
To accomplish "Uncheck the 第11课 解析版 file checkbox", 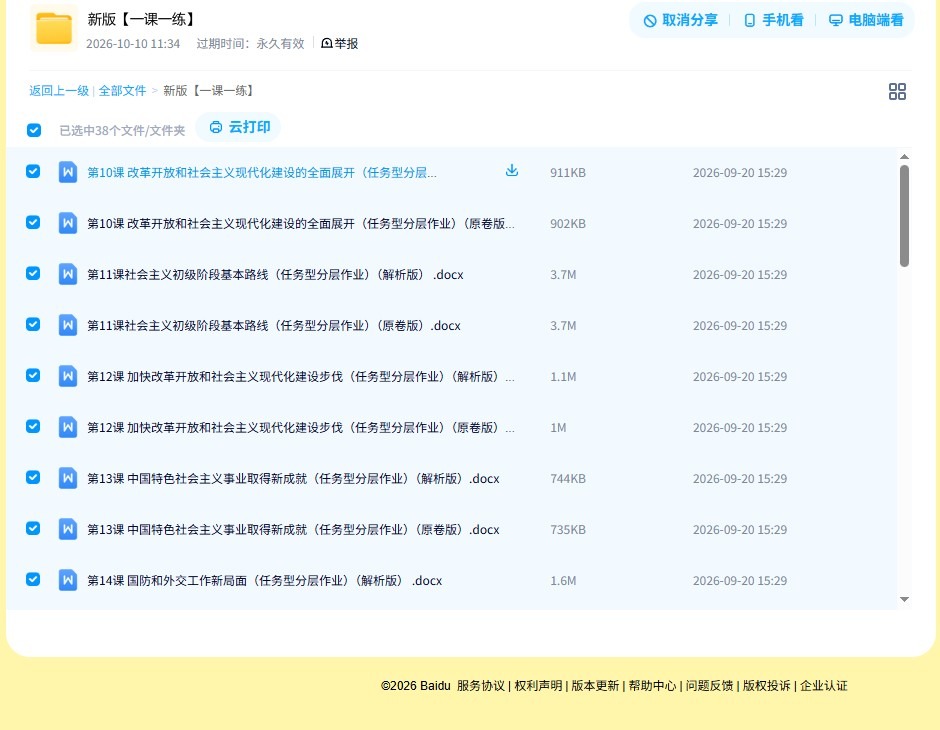I will pos(33,273).
